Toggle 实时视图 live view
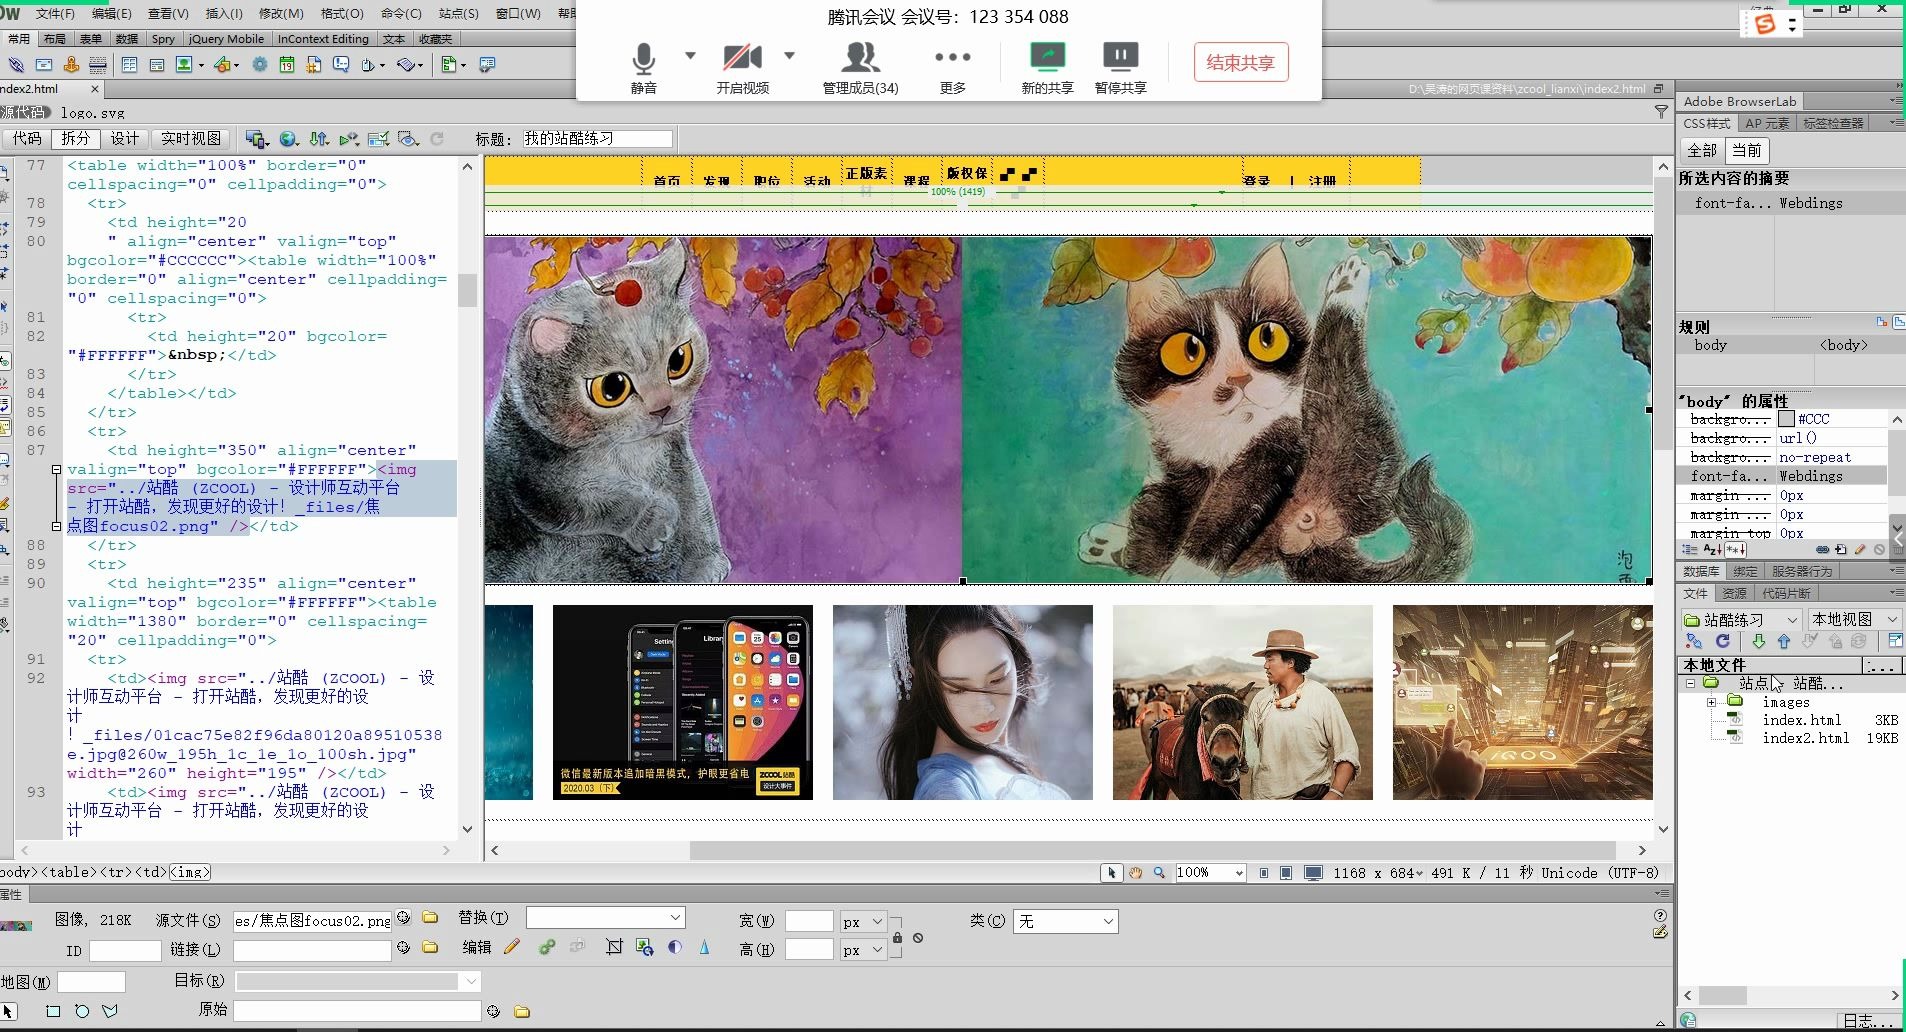1906x1032 pixels. 190,139
